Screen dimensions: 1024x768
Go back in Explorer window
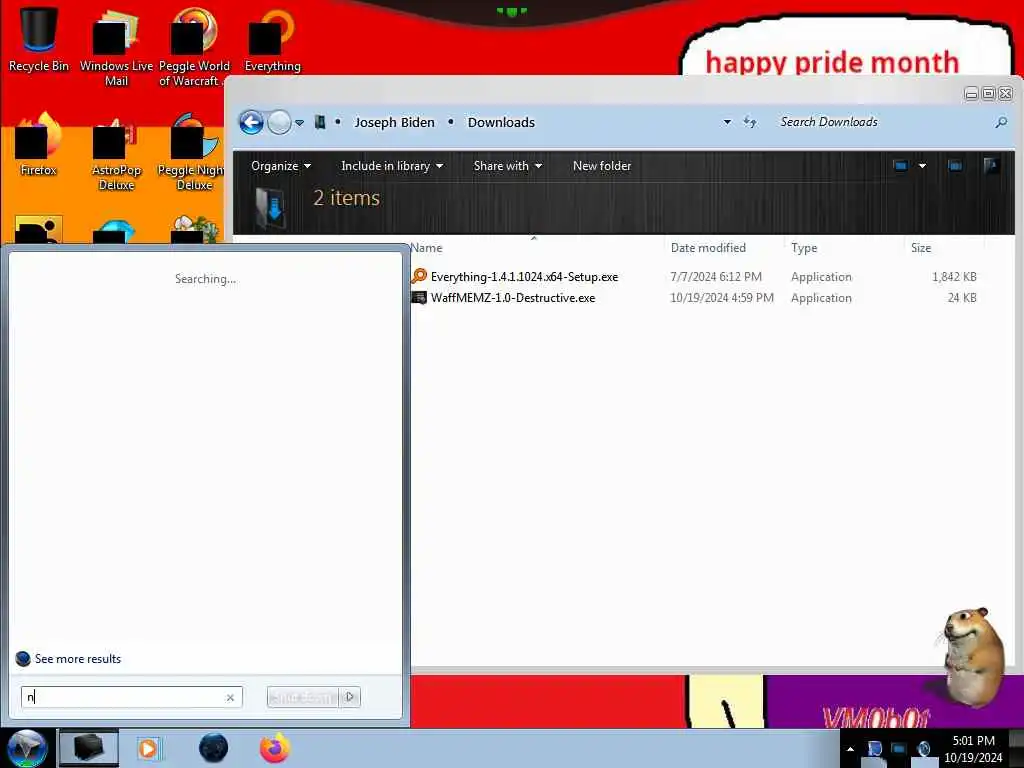click(x=251, y=122)
